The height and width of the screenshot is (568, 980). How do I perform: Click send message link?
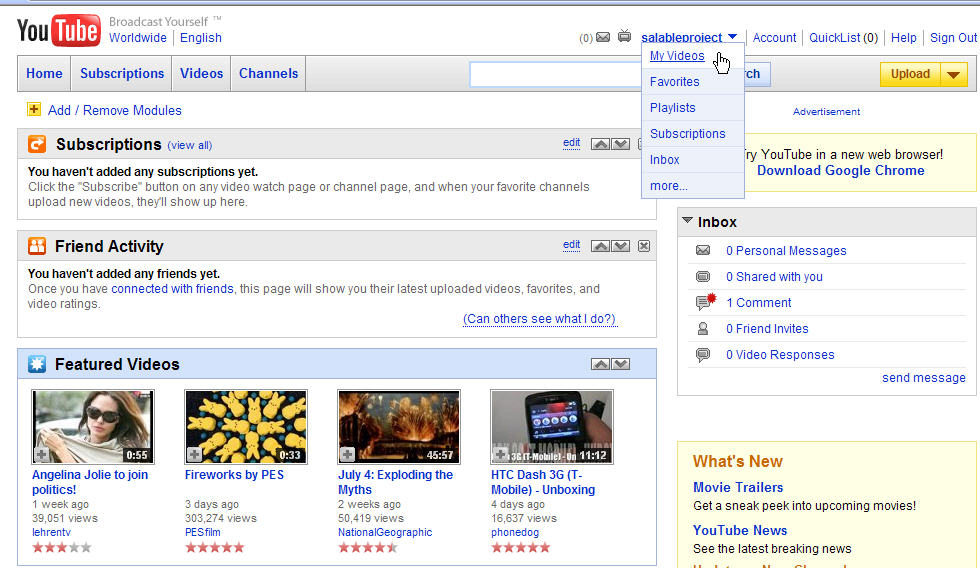(923, 377)
